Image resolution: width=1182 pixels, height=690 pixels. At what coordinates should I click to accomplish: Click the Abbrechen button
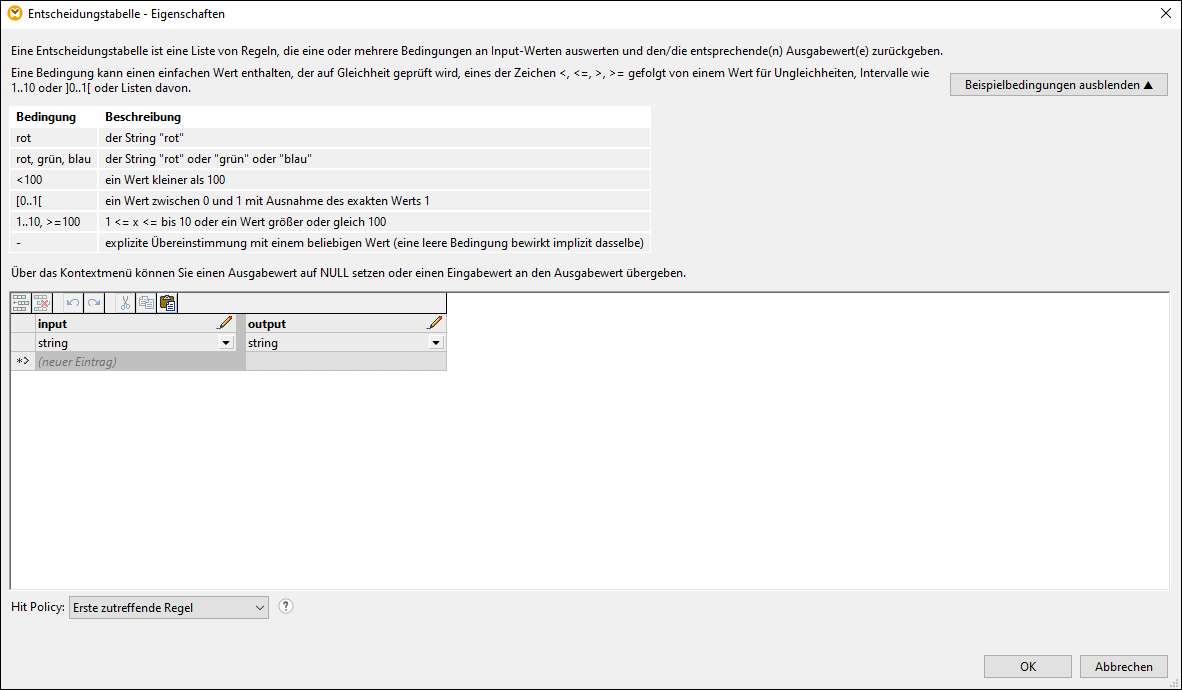[1123, 667]
